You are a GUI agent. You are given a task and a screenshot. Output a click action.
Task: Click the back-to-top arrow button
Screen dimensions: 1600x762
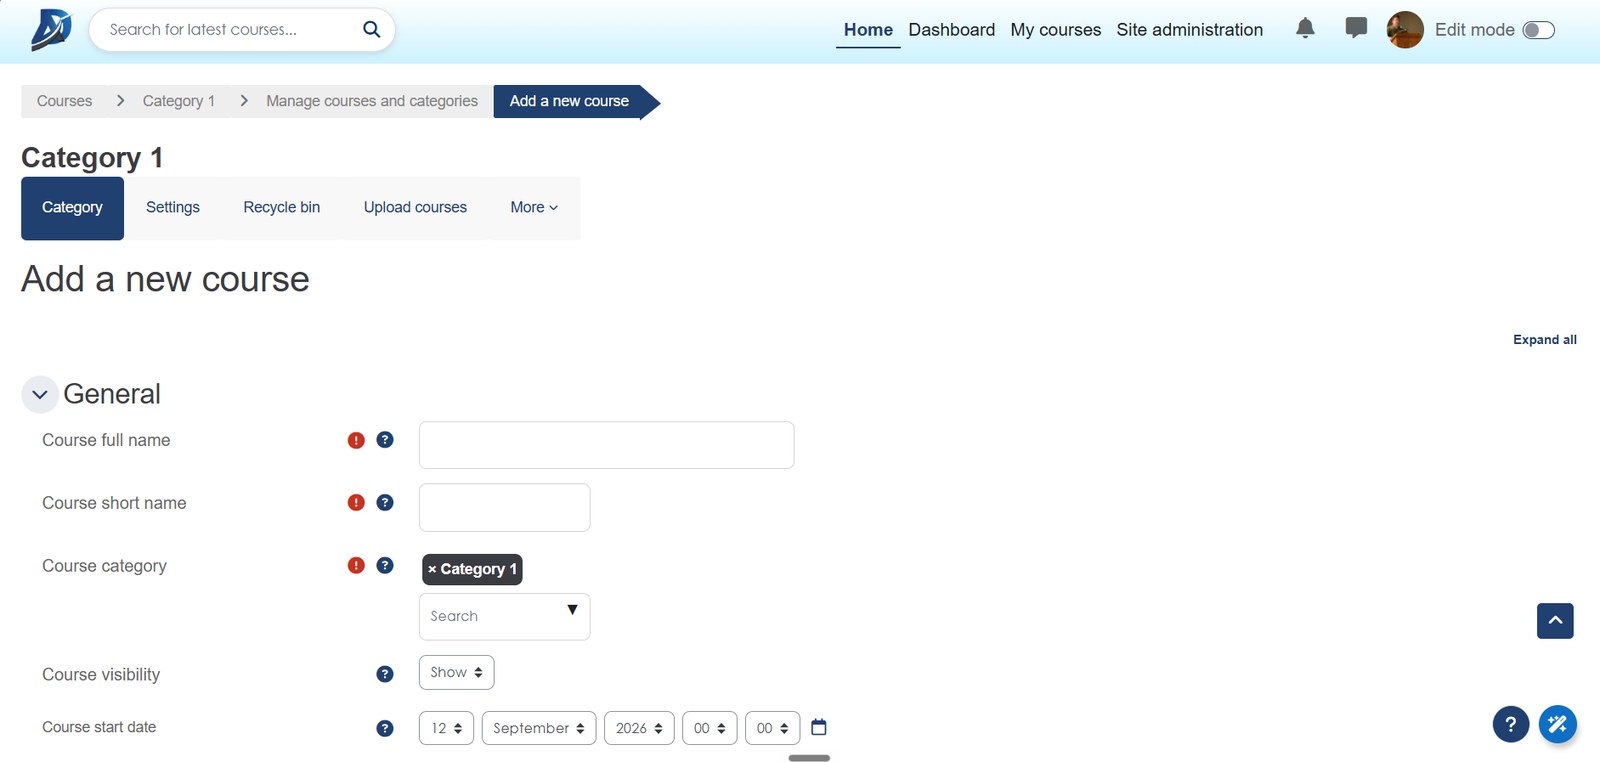click(x=1555, y=621)
